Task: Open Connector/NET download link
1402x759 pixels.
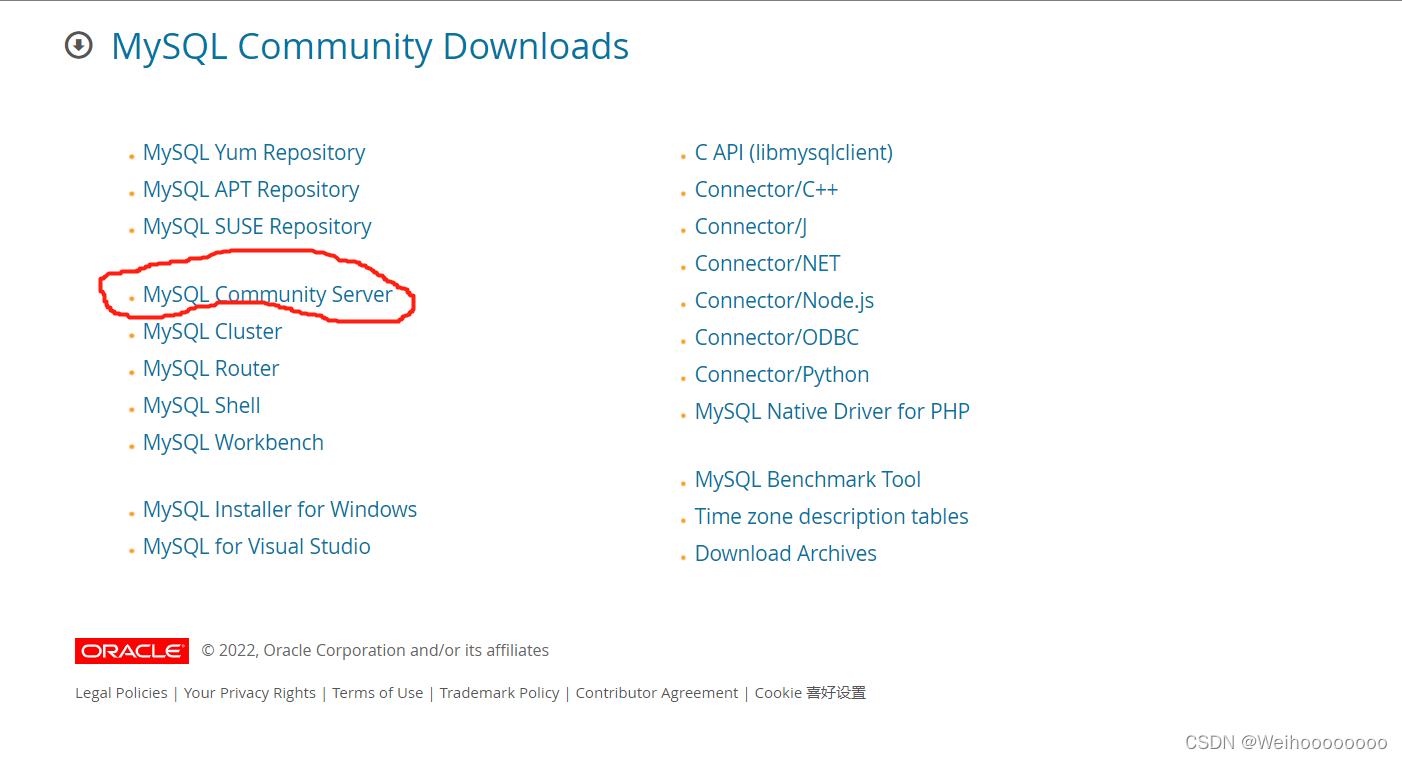Action: pos(768,264)
